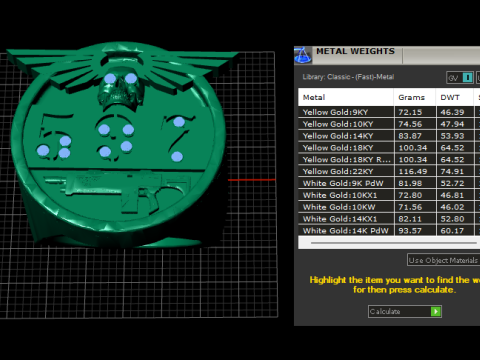Click the DWT value 60.17
This screenshot has height=360, width=480.
[x=452, y=230]
